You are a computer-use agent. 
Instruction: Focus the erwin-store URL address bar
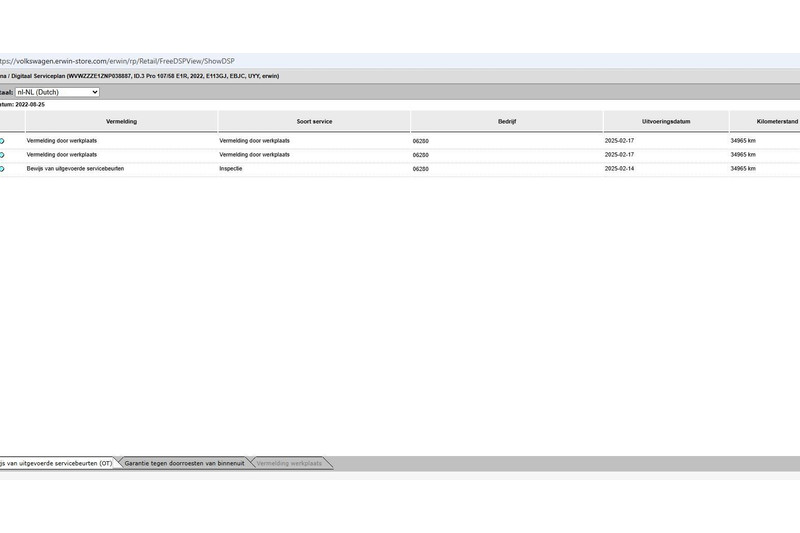tap(120, 61)
